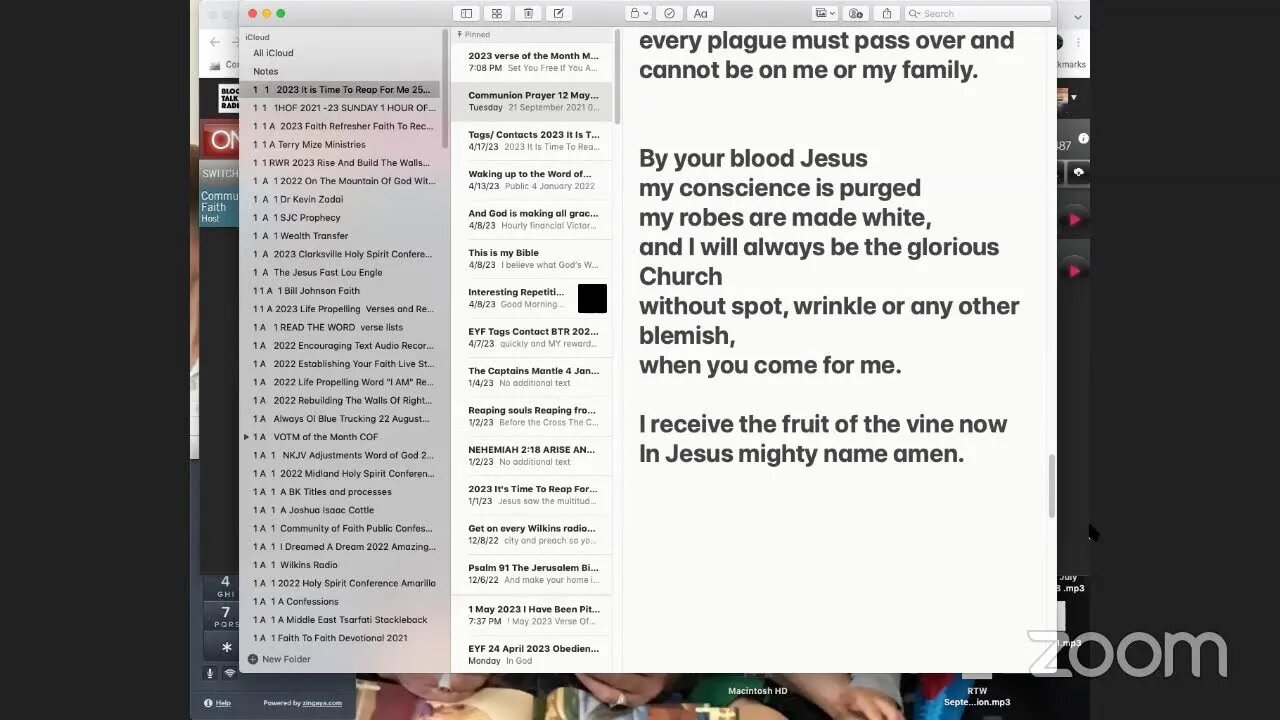Open the media/photos dropdown in toolbar
The image size is (1280, 720).
click(825, 13)
